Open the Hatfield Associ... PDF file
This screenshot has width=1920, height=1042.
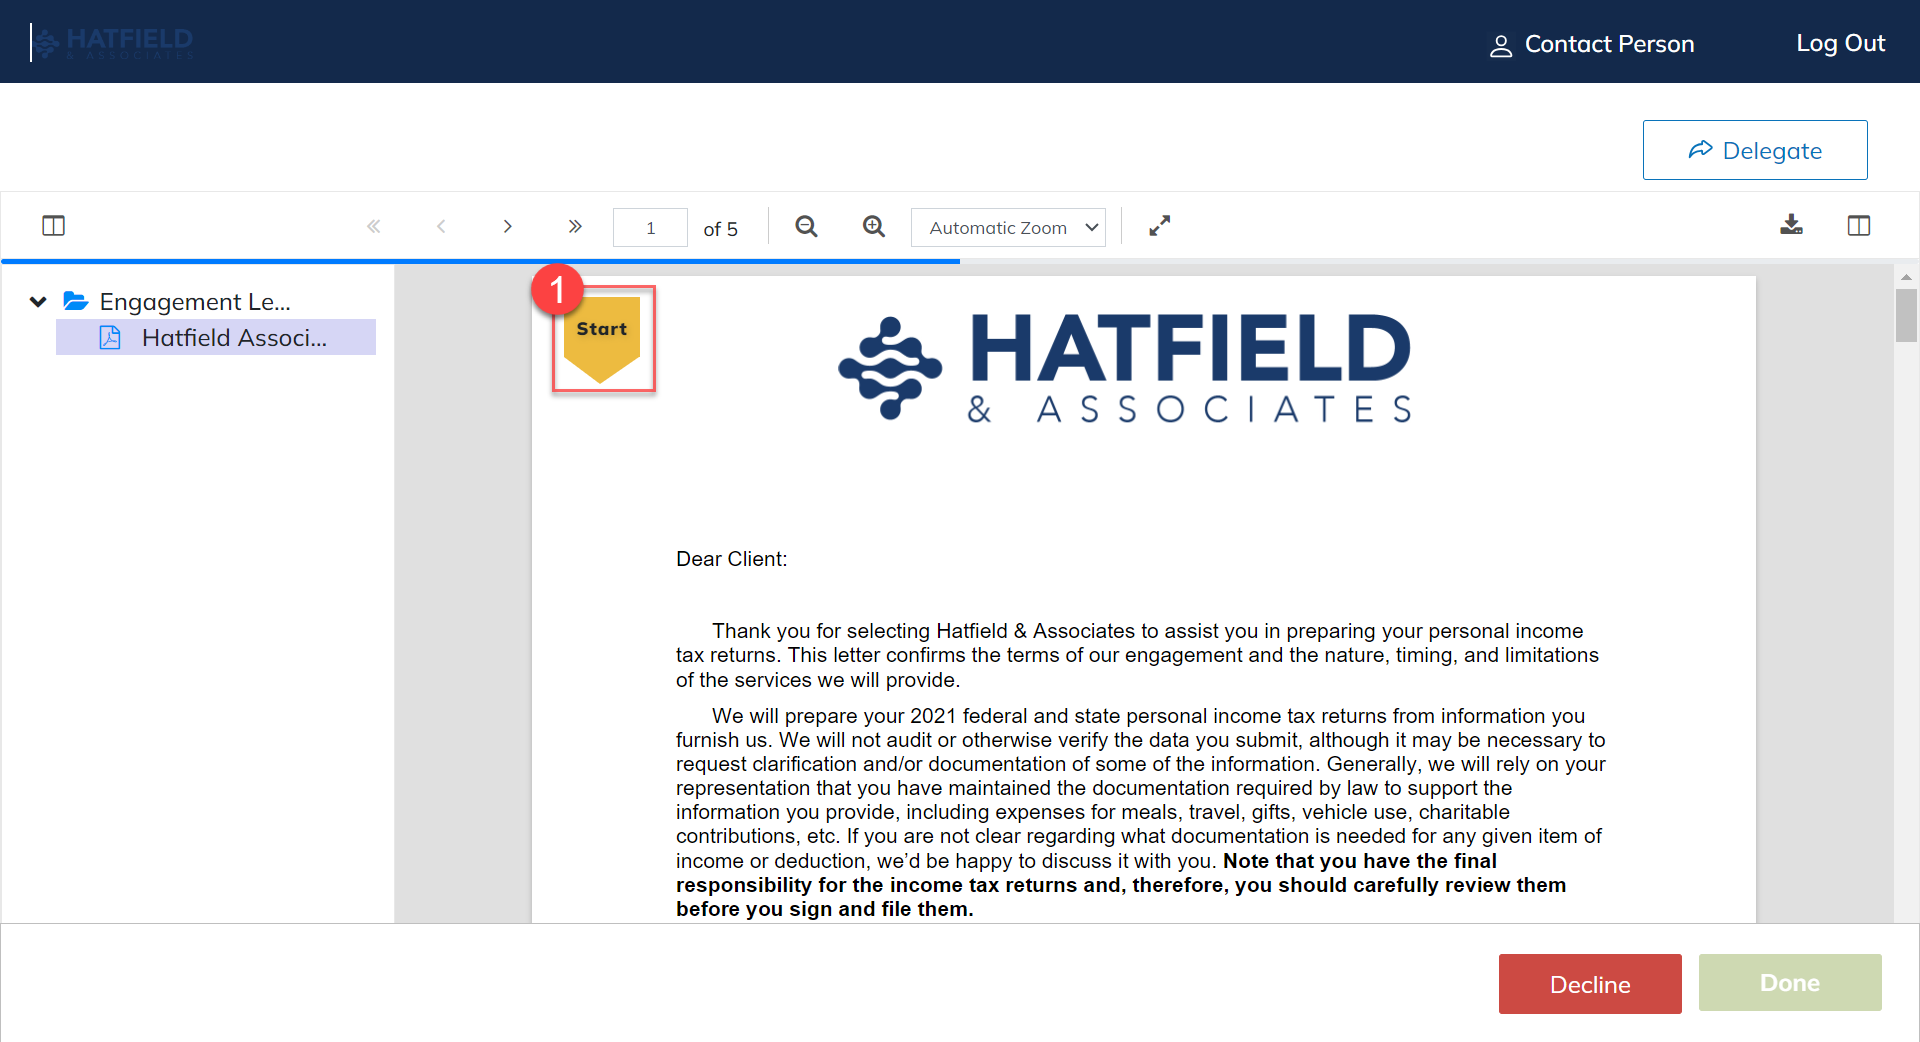tap(216, 337)
